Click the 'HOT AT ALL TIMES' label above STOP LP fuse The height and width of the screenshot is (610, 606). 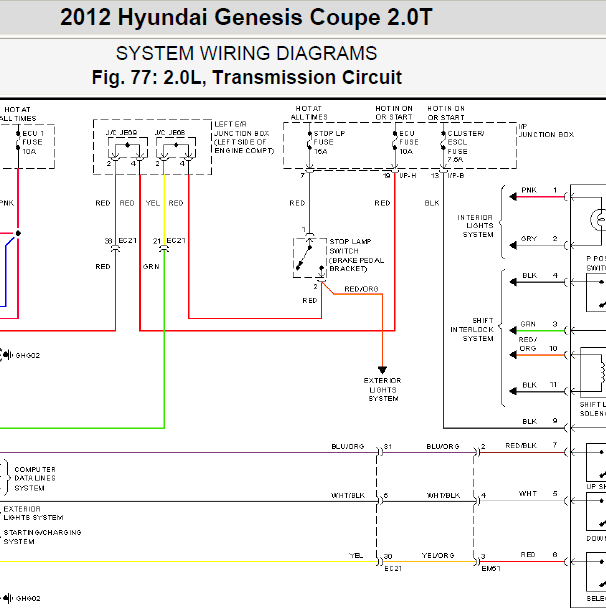(309, 113)
